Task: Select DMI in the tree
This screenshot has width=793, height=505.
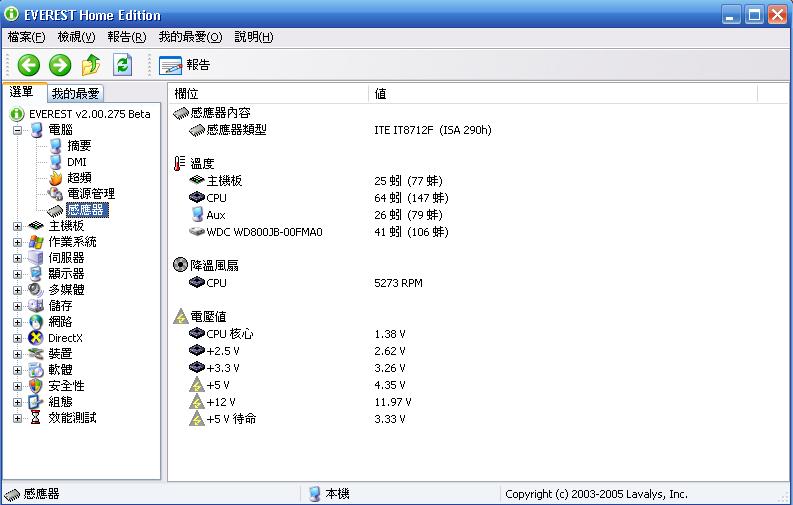Action: point(77,162)
